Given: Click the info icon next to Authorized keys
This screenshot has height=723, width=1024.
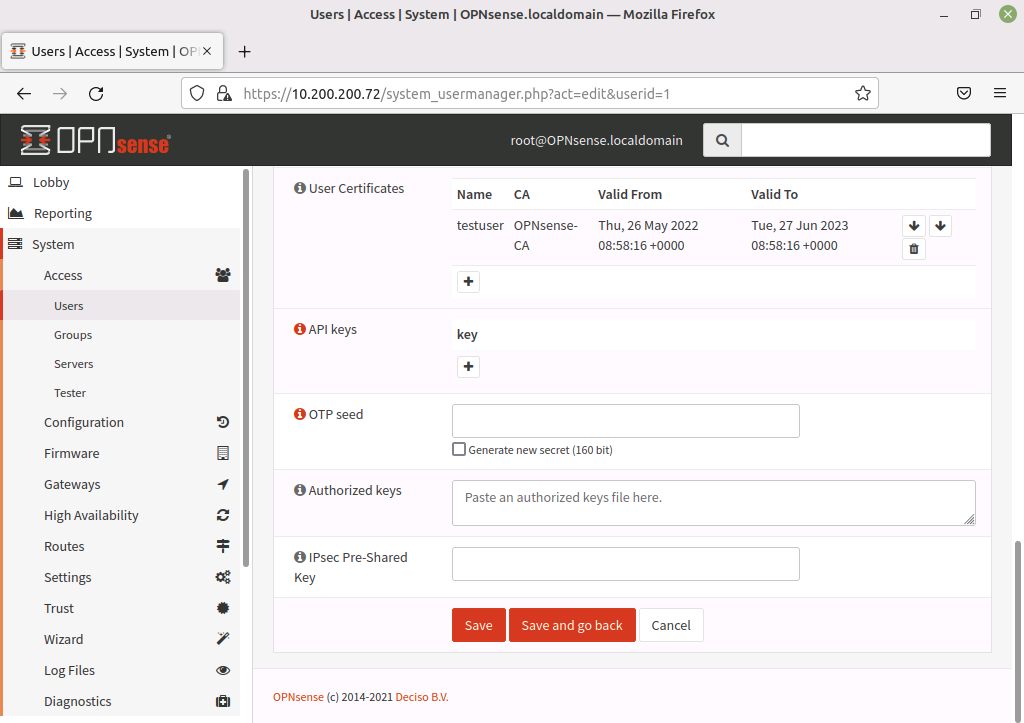Looking at the screenshot, I should pyautogui.click(x=299, y=490).
